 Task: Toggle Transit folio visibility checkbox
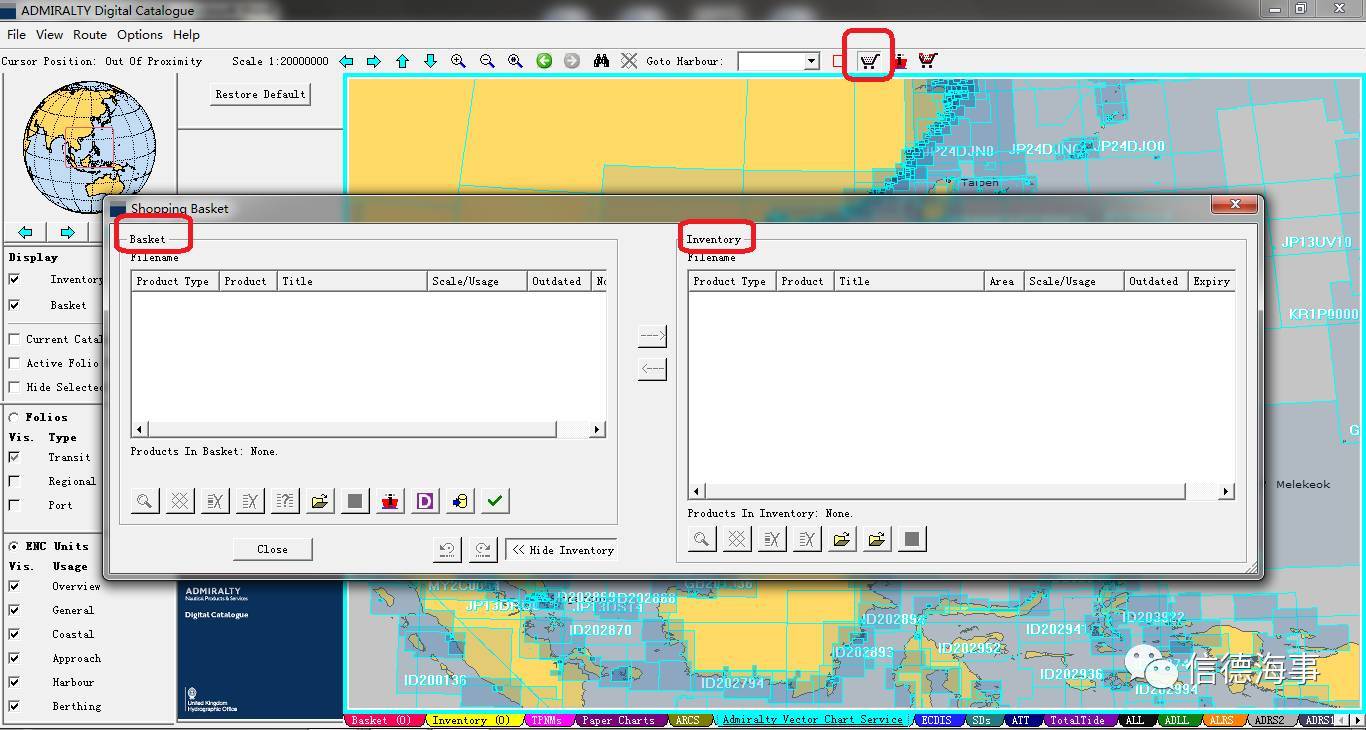pos(14,457)
